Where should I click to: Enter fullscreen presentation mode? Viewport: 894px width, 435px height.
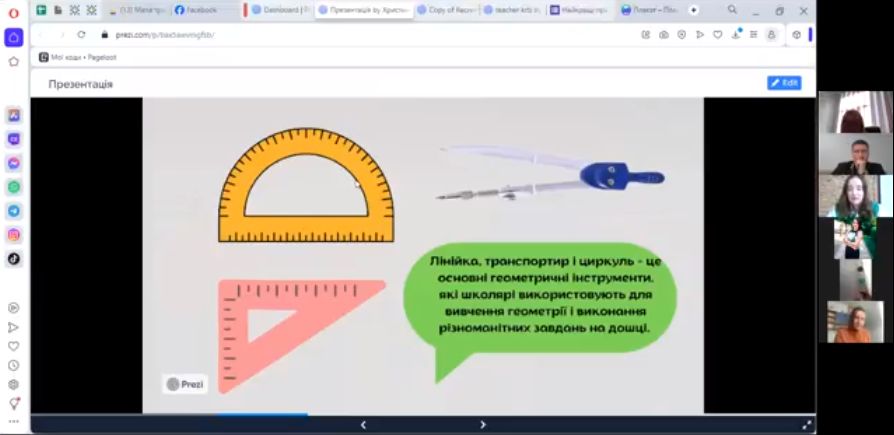807,425
